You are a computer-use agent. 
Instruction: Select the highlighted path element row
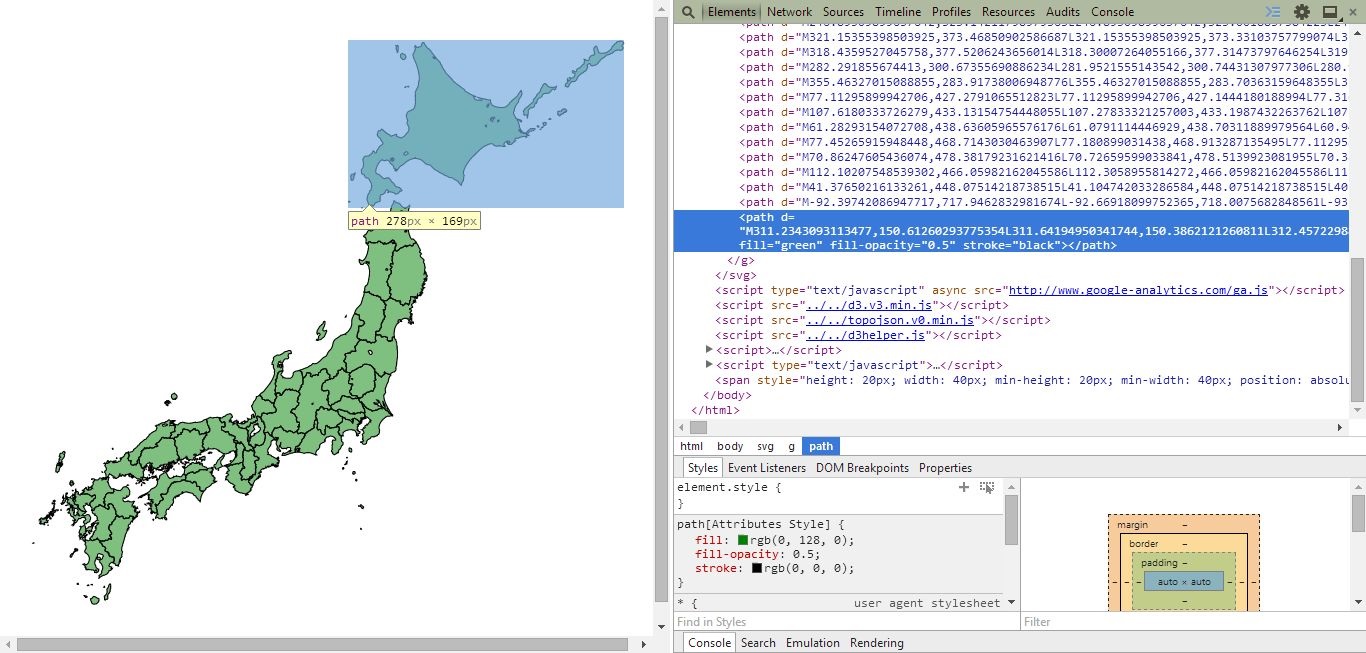[x=1010, y=230]
